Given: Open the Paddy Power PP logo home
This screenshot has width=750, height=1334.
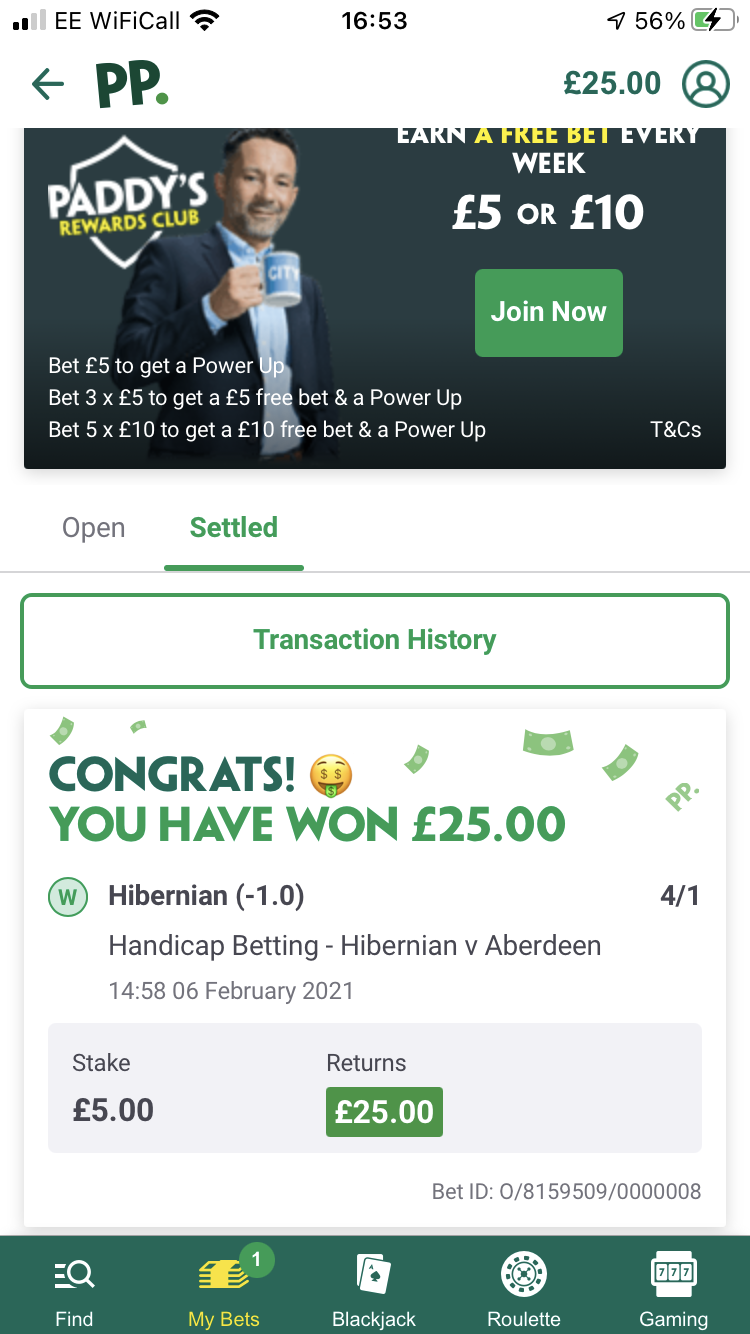Looking at the screenshot, I should 132,85.
